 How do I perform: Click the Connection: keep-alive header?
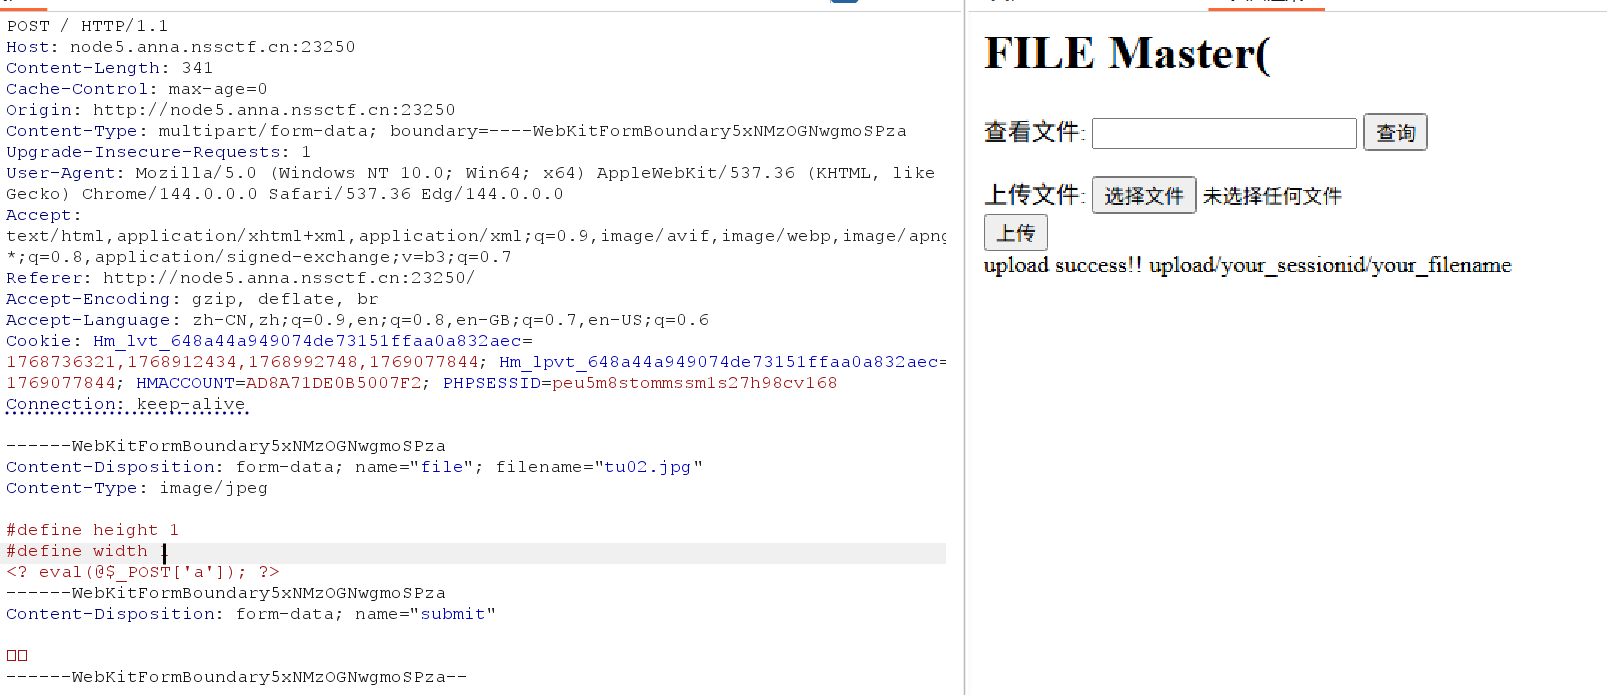click(x=126, y=404)
